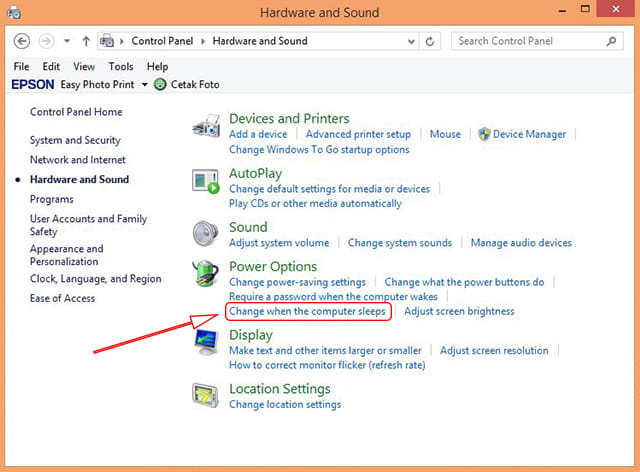Click the Refresh button in address bar
Viewport: 640px width, 472px height.
(430, 42)
